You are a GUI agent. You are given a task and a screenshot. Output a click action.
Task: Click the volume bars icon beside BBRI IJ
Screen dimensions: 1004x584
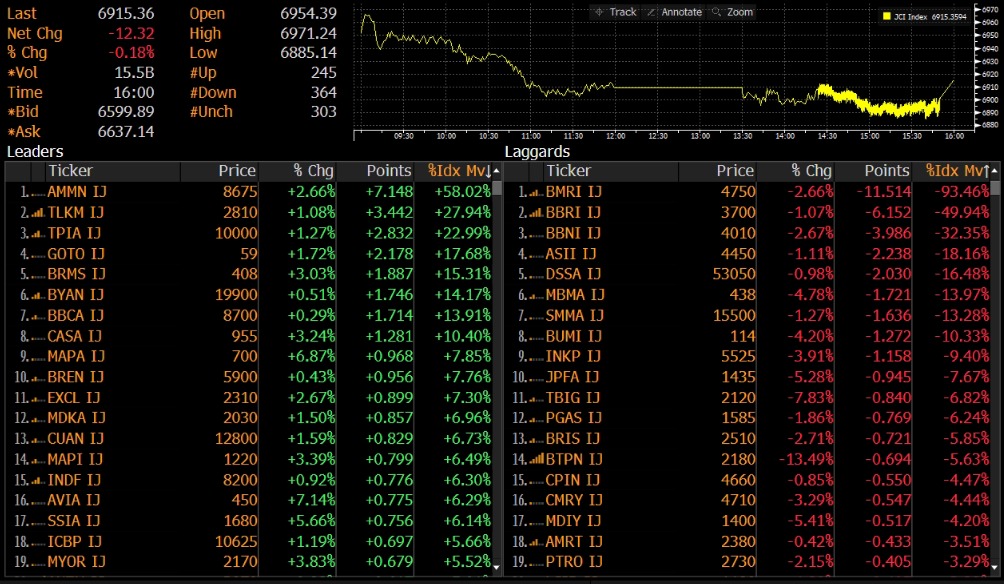(536, 213)
